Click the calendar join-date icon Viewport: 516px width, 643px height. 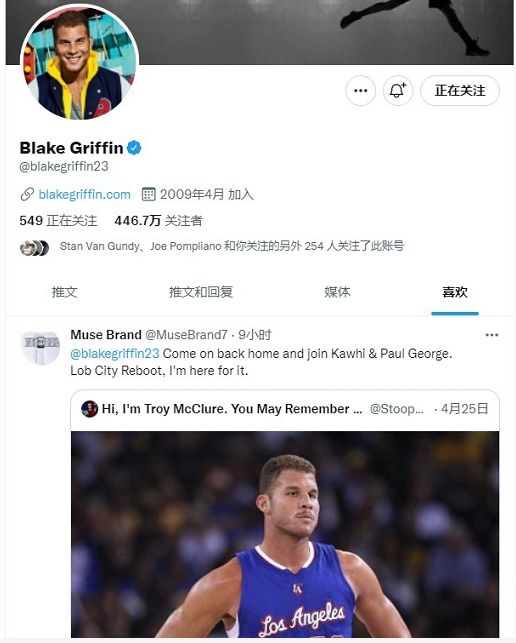[148, 194]
